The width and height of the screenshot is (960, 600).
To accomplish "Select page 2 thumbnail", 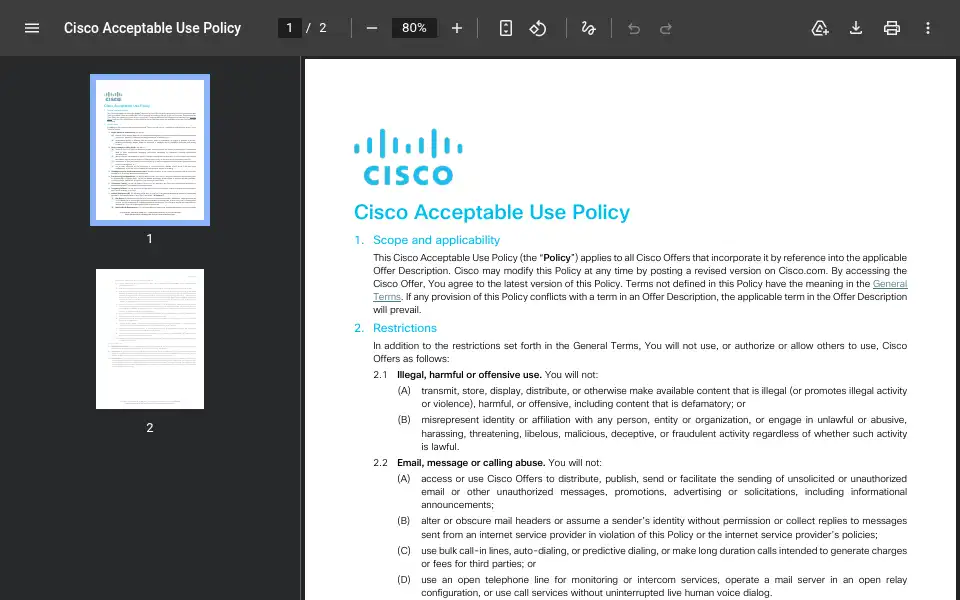I will click(x=150, y=339).
